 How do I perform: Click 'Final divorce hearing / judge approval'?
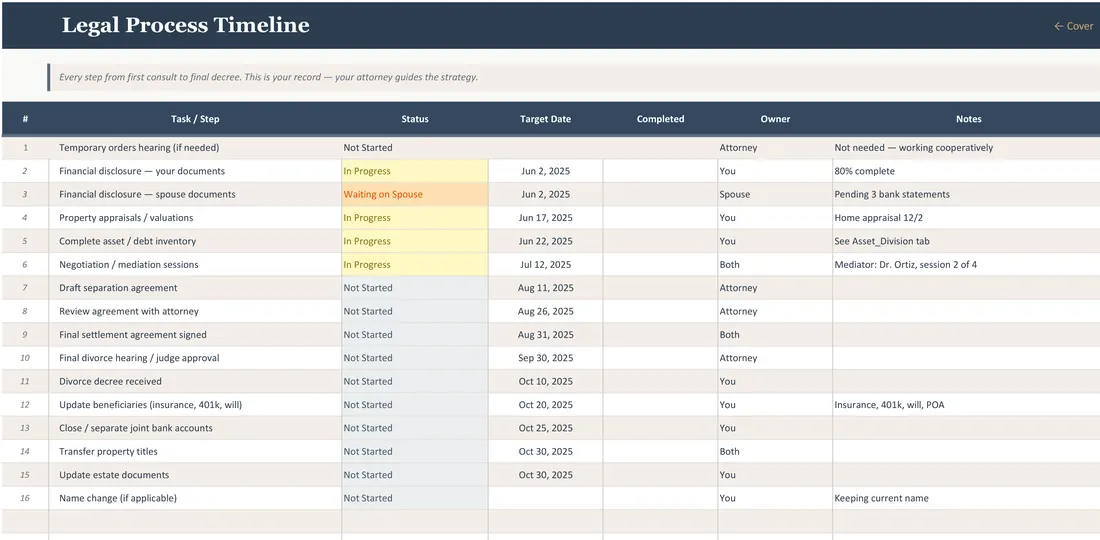click(139, 358)
